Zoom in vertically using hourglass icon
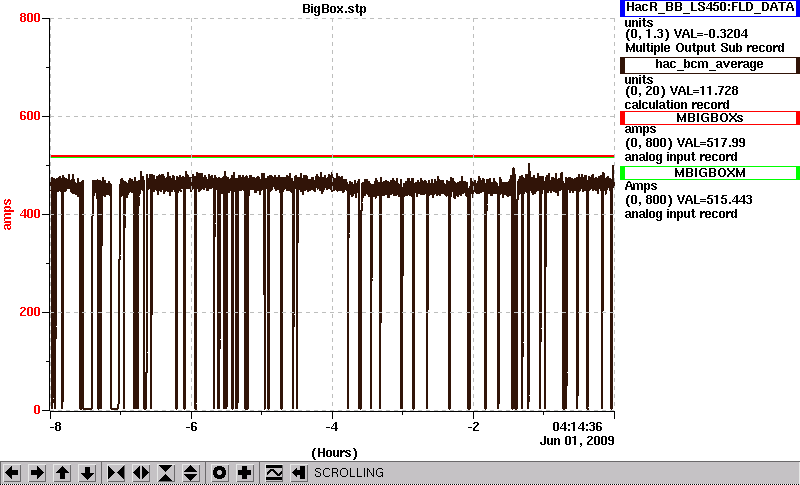 (x=166, y=473)
